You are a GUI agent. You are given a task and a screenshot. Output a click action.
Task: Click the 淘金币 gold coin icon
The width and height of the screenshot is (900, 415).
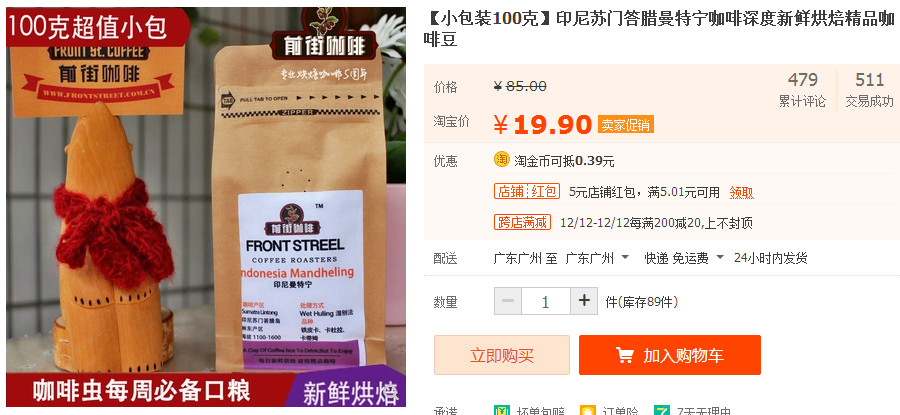point(502,160)
